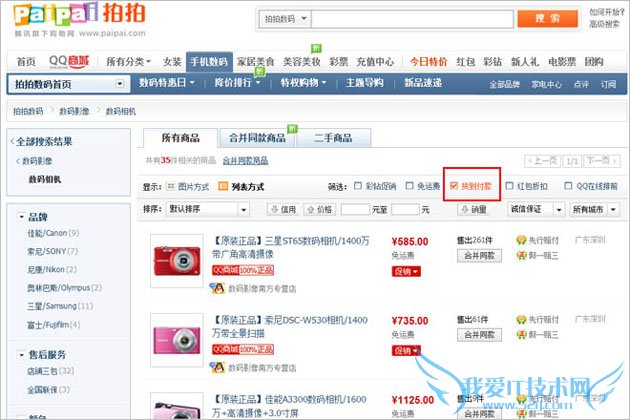The image size is (630, 420).
Task: Open the 诚信保证 dropdown
Action: [536, 209]
